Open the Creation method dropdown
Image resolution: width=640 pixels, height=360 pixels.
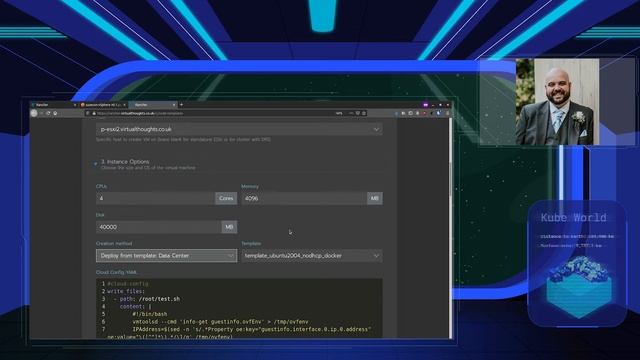[167, 256]
